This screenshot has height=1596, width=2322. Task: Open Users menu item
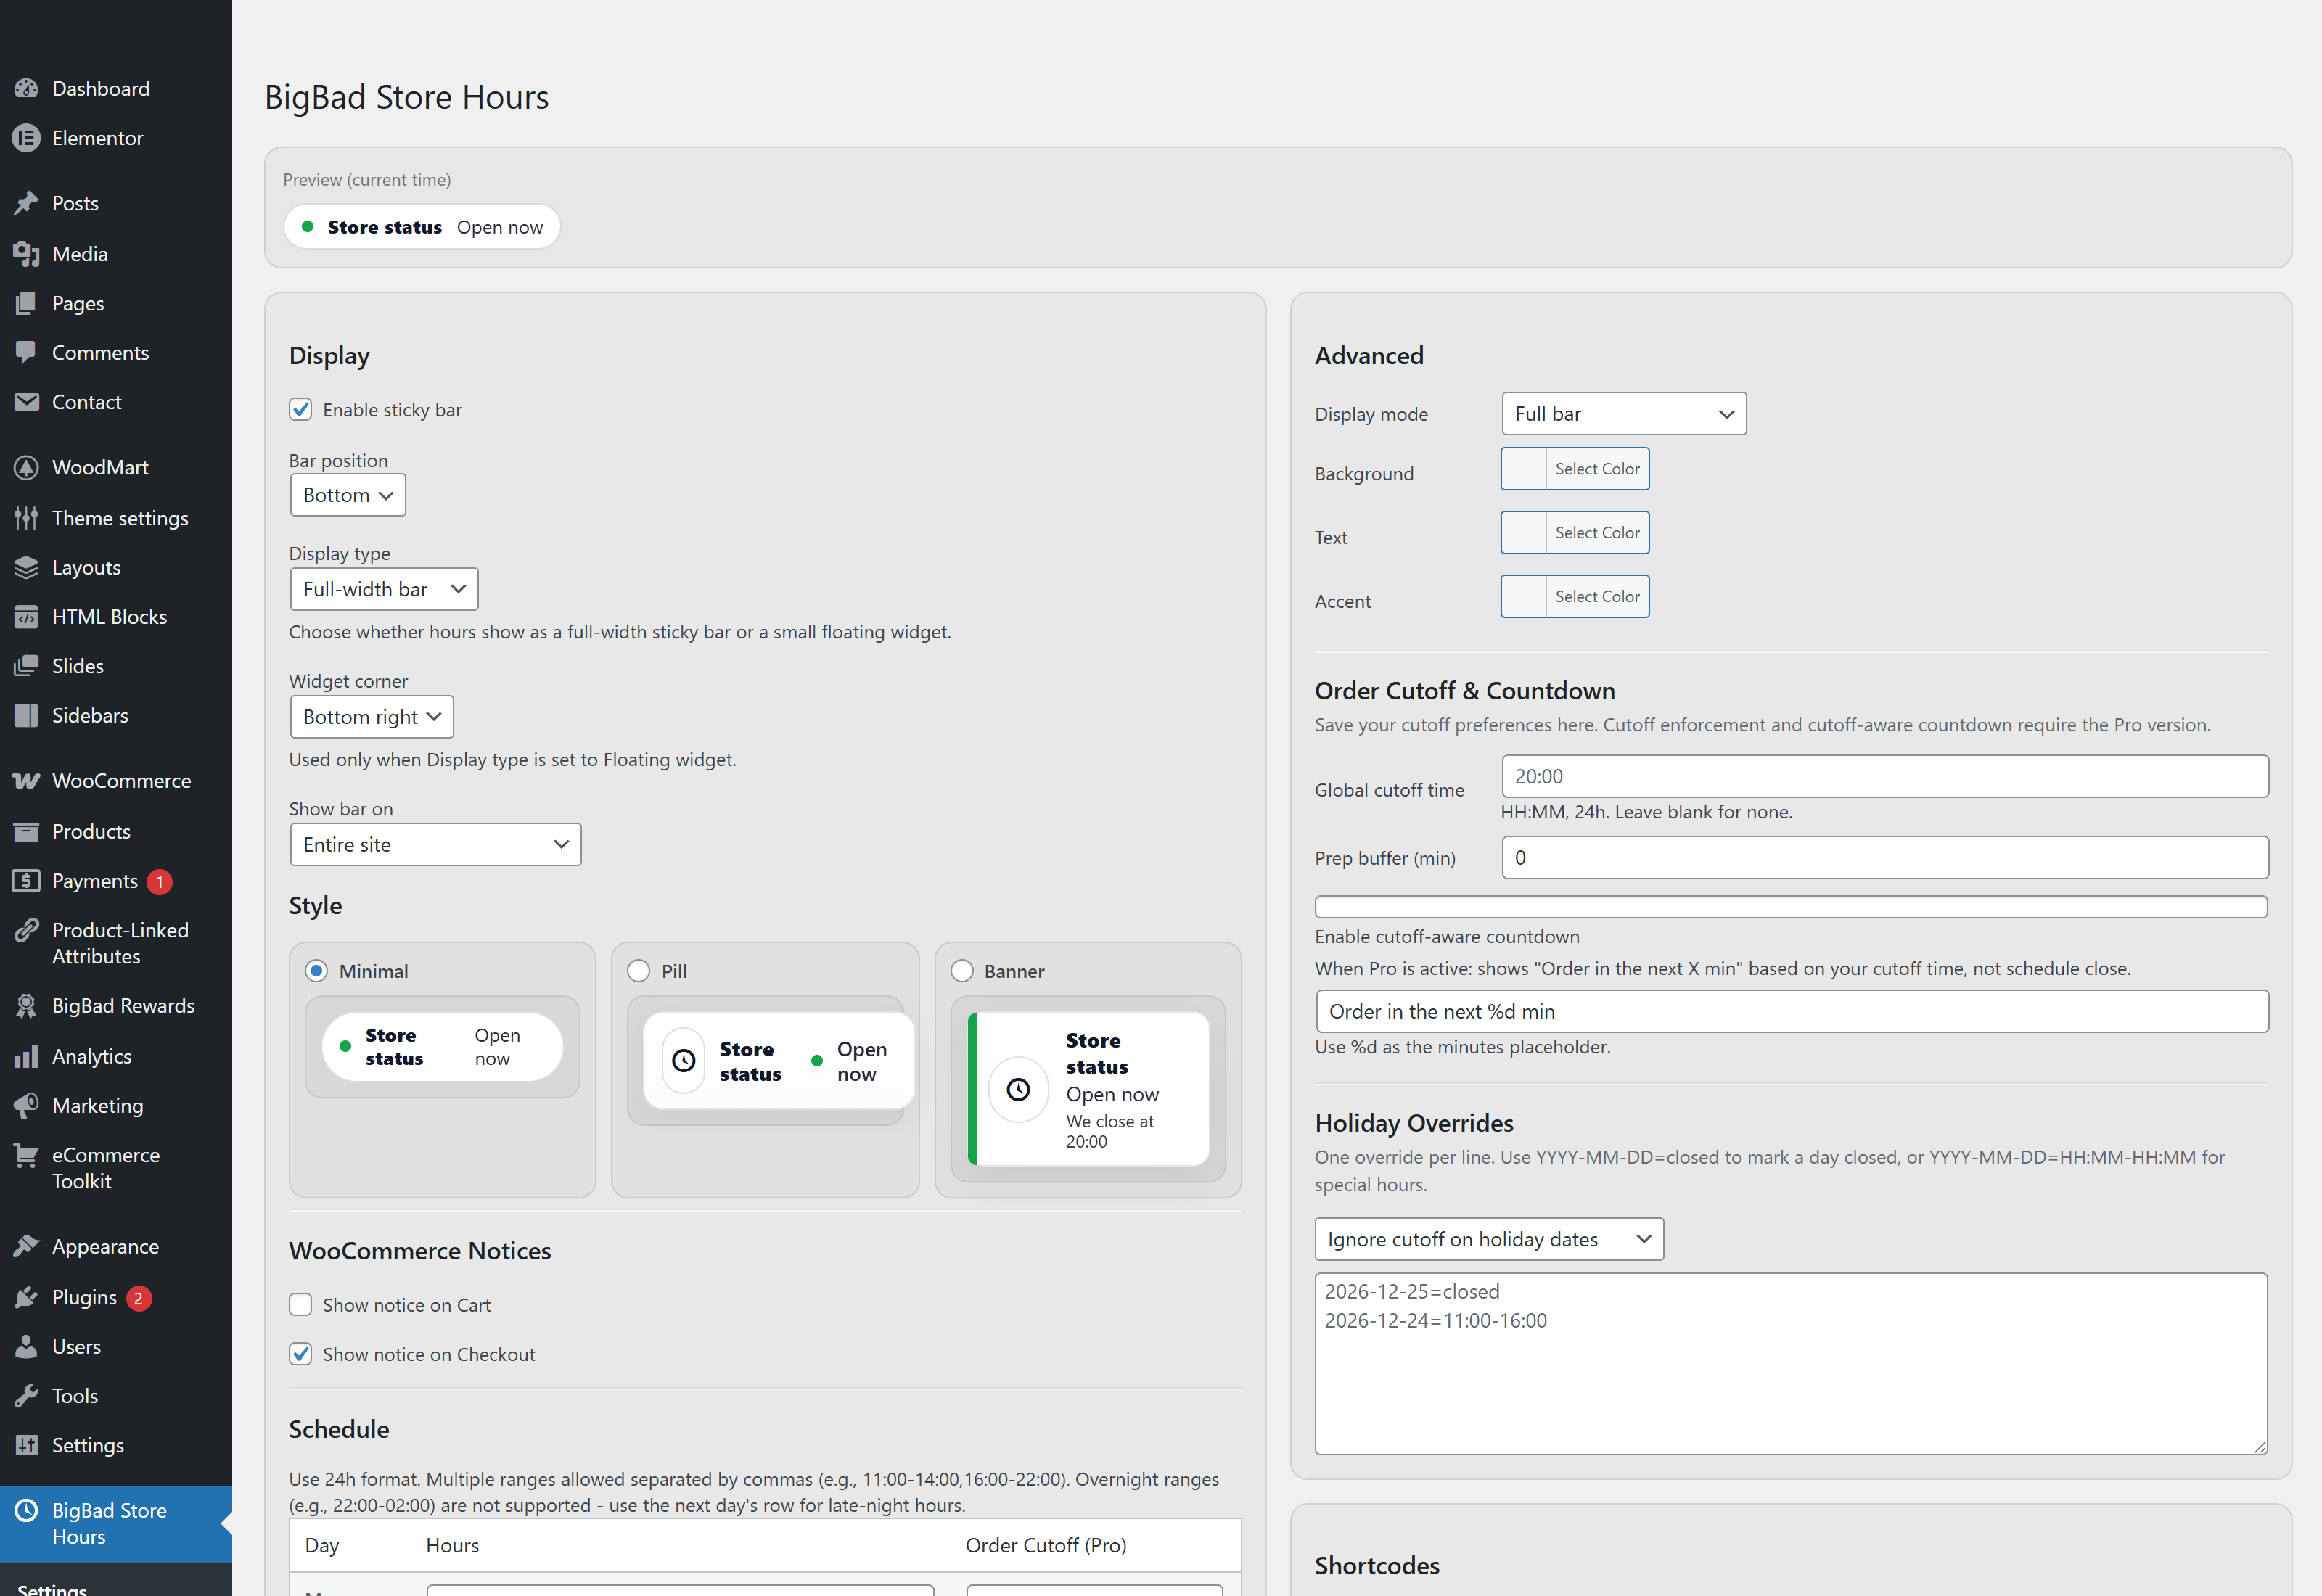tap(116, 1346)
